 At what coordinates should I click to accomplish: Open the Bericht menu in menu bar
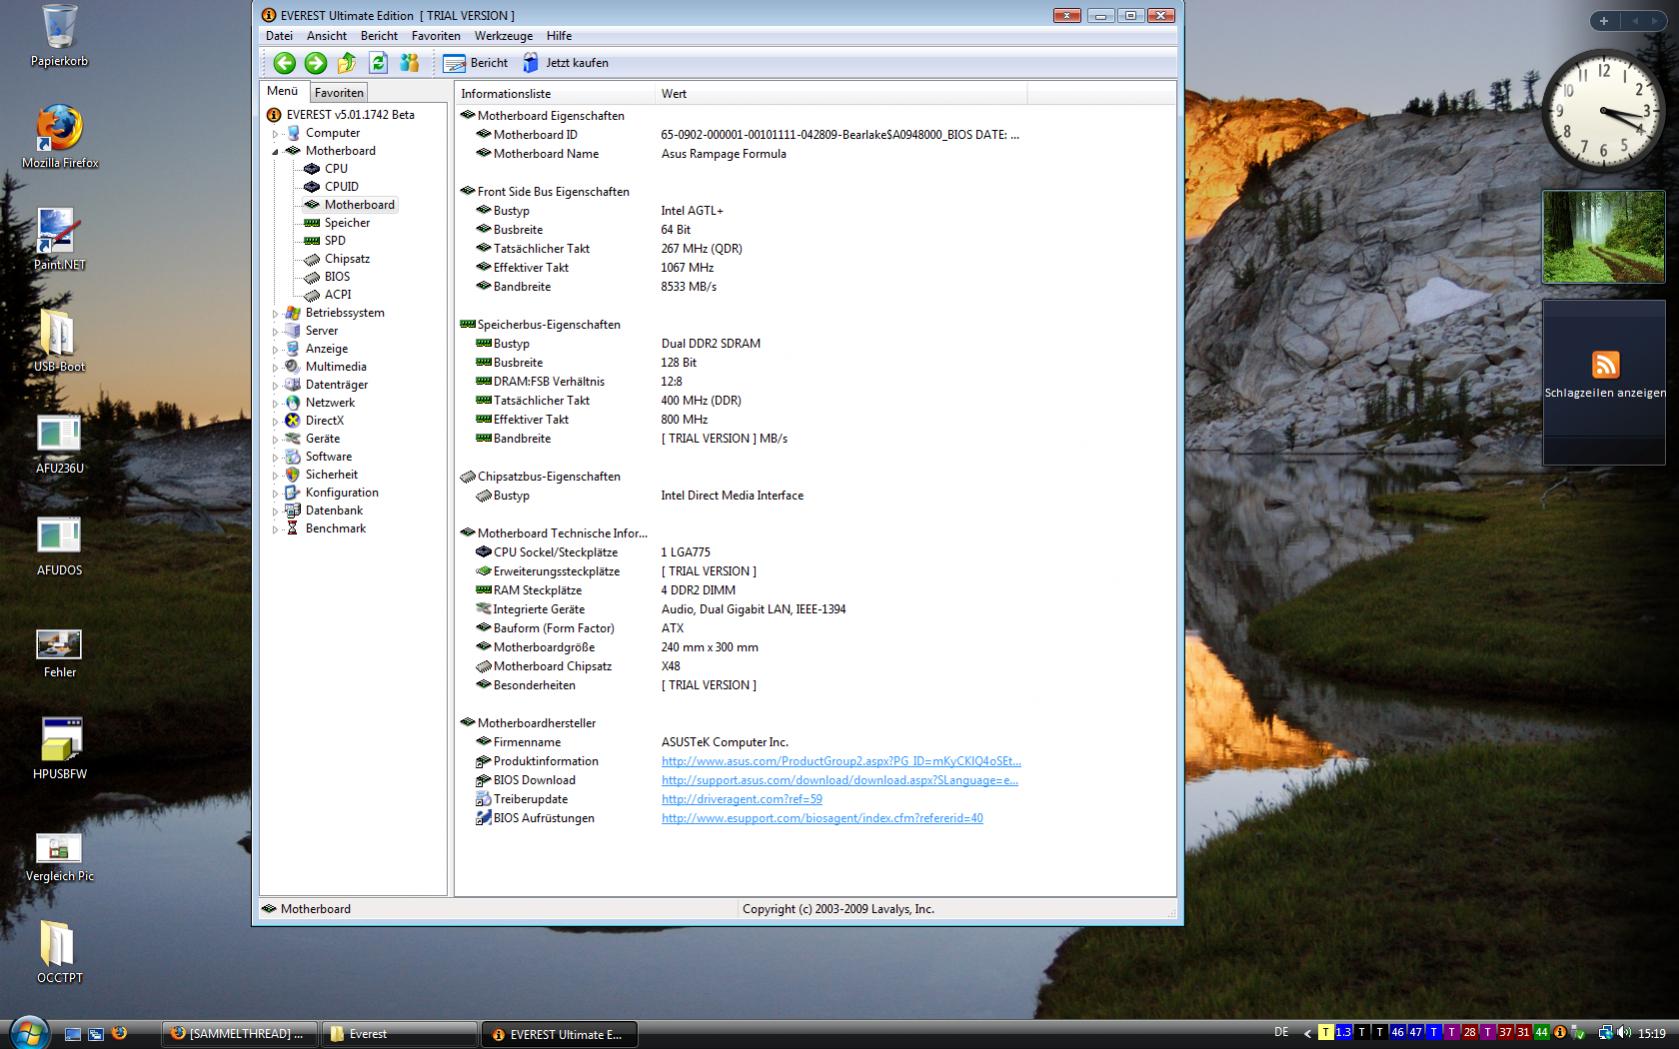pos(379,36)
